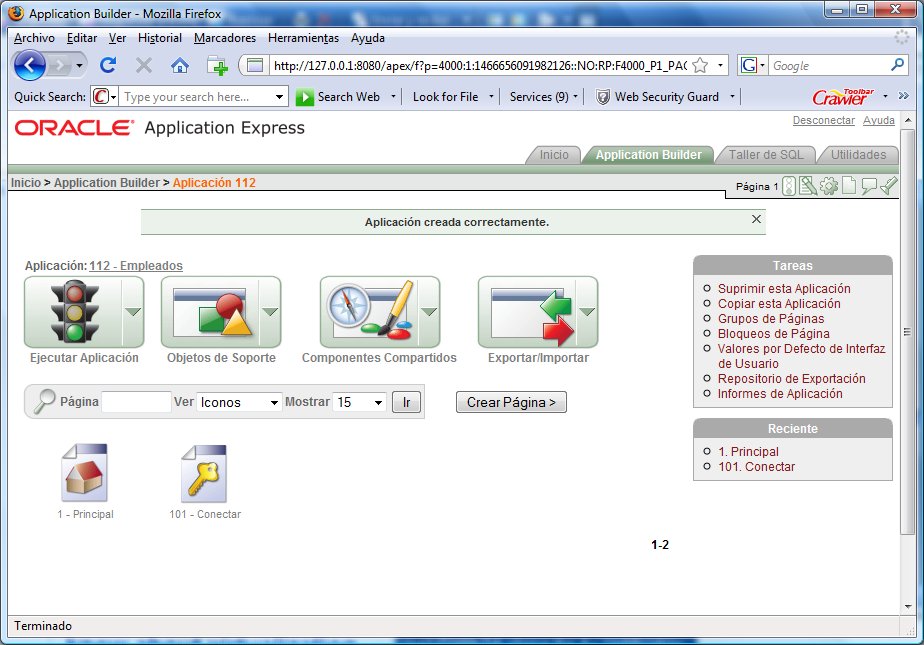The height and width of the screenshot is (645, 924).
Task: Open the Look for File toolbar item
Action: (x=446, y=97)
